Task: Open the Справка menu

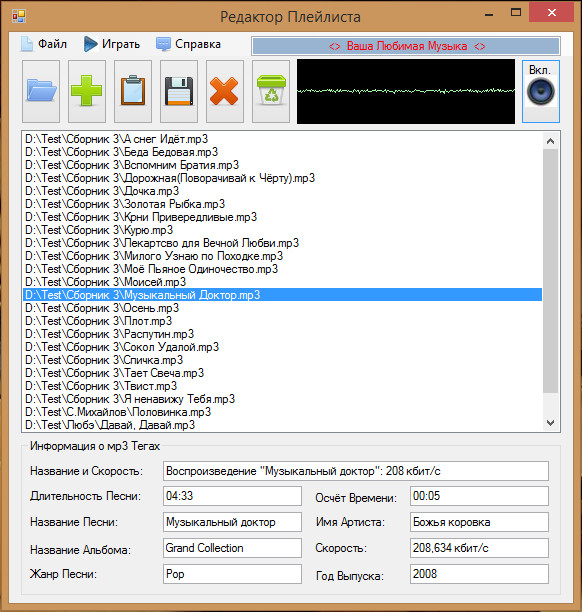Action: tap(189, 44)
